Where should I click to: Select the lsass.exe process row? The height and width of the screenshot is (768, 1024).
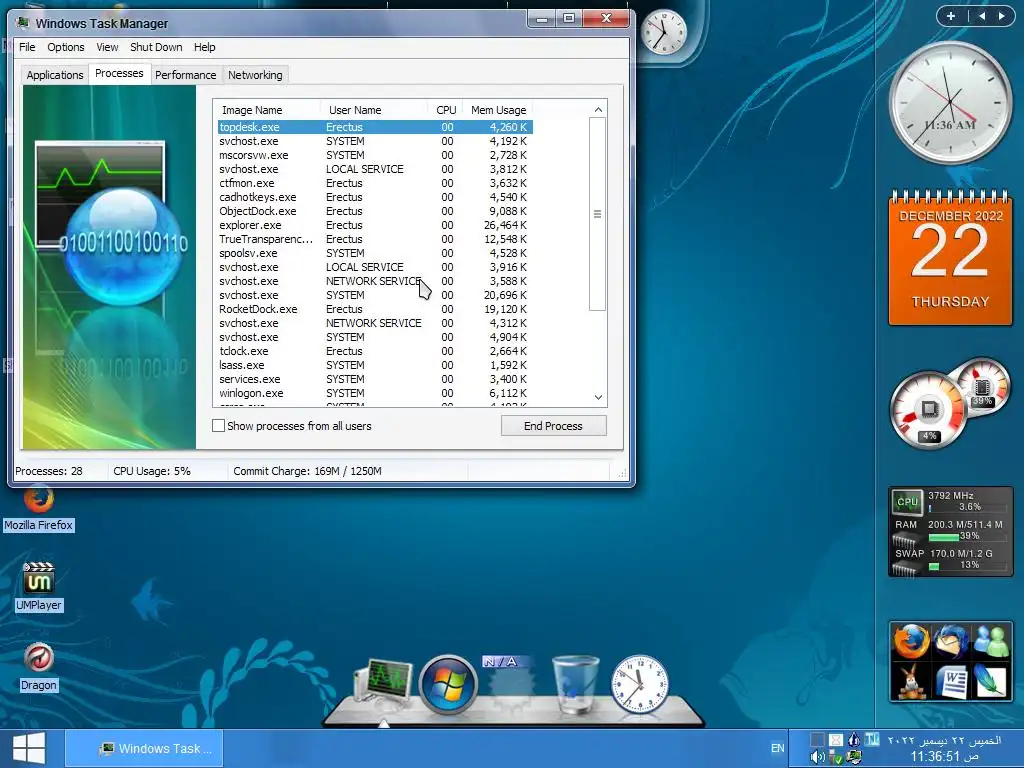(x=375, y=365)
